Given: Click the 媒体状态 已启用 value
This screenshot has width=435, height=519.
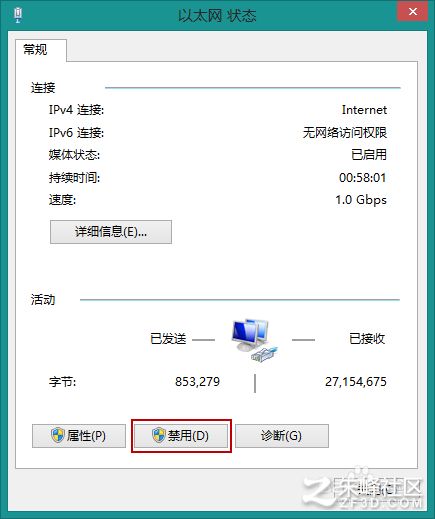Looking at the screenshot, I should point(369,155).
